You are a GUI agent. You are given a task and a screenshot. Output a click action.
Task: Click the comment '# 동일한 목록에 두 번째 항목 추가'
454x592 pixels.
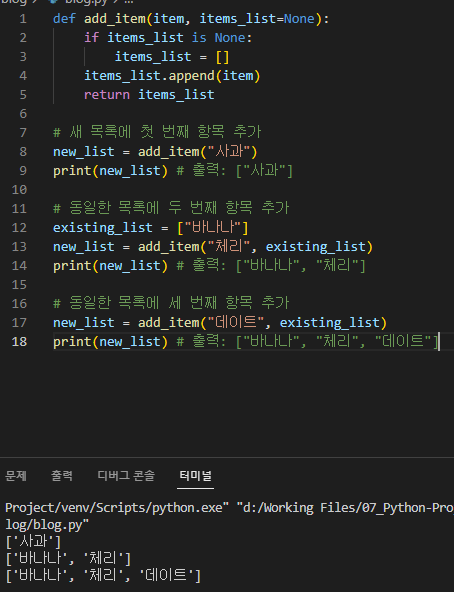pos(171,208)
